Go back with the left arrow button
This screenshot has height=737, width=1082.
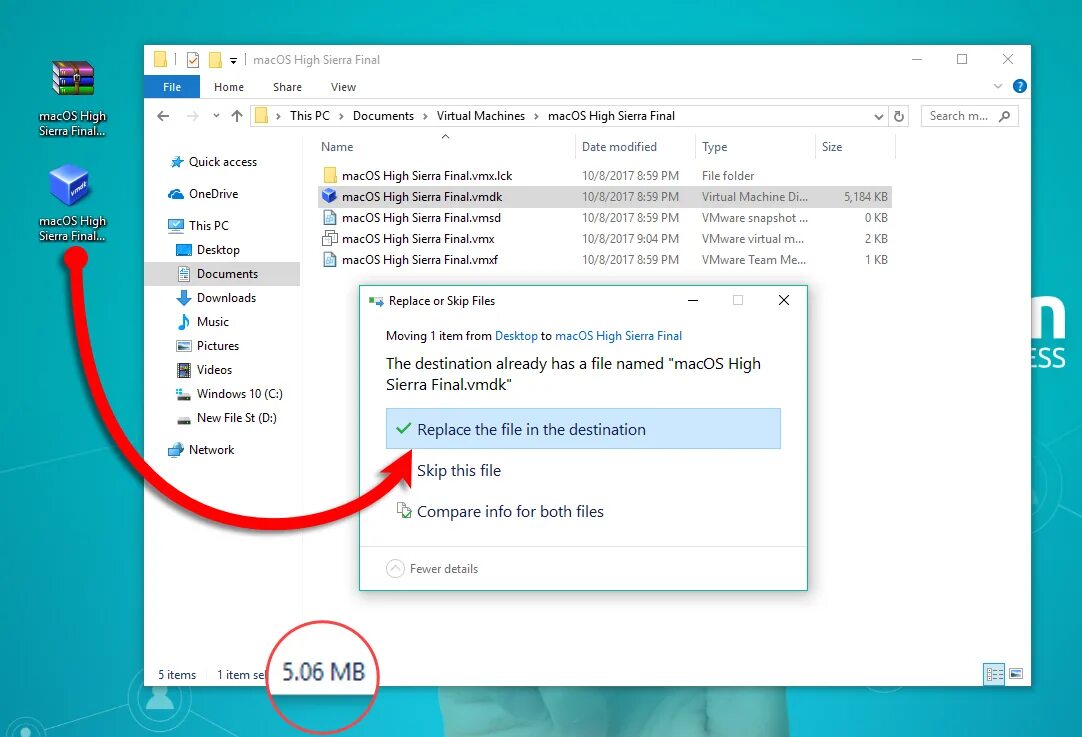point(163,116)
